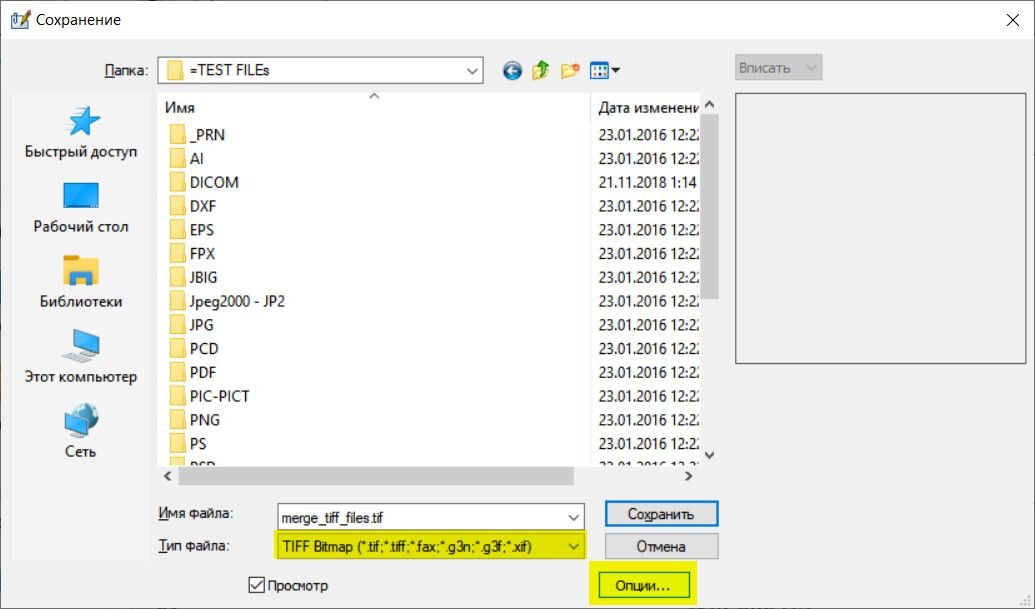Select the JPG folder
The image size is (1035, 609).
191,325
